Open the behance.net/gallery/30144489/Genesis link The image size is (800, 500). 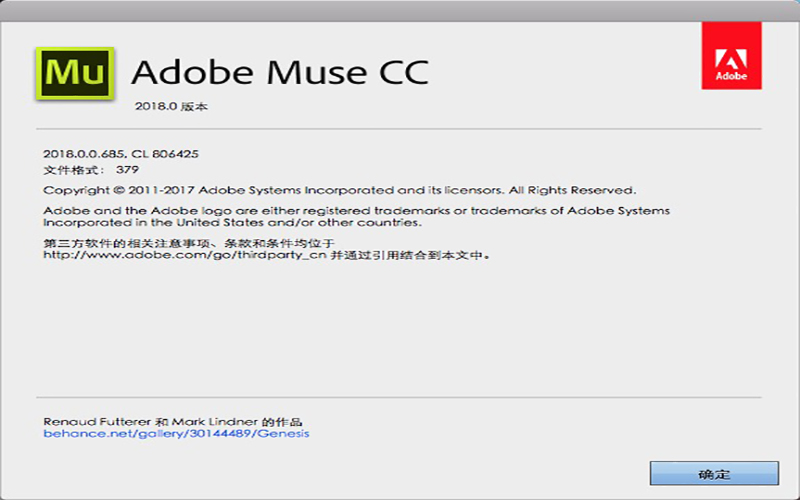(x=176, y=434)
